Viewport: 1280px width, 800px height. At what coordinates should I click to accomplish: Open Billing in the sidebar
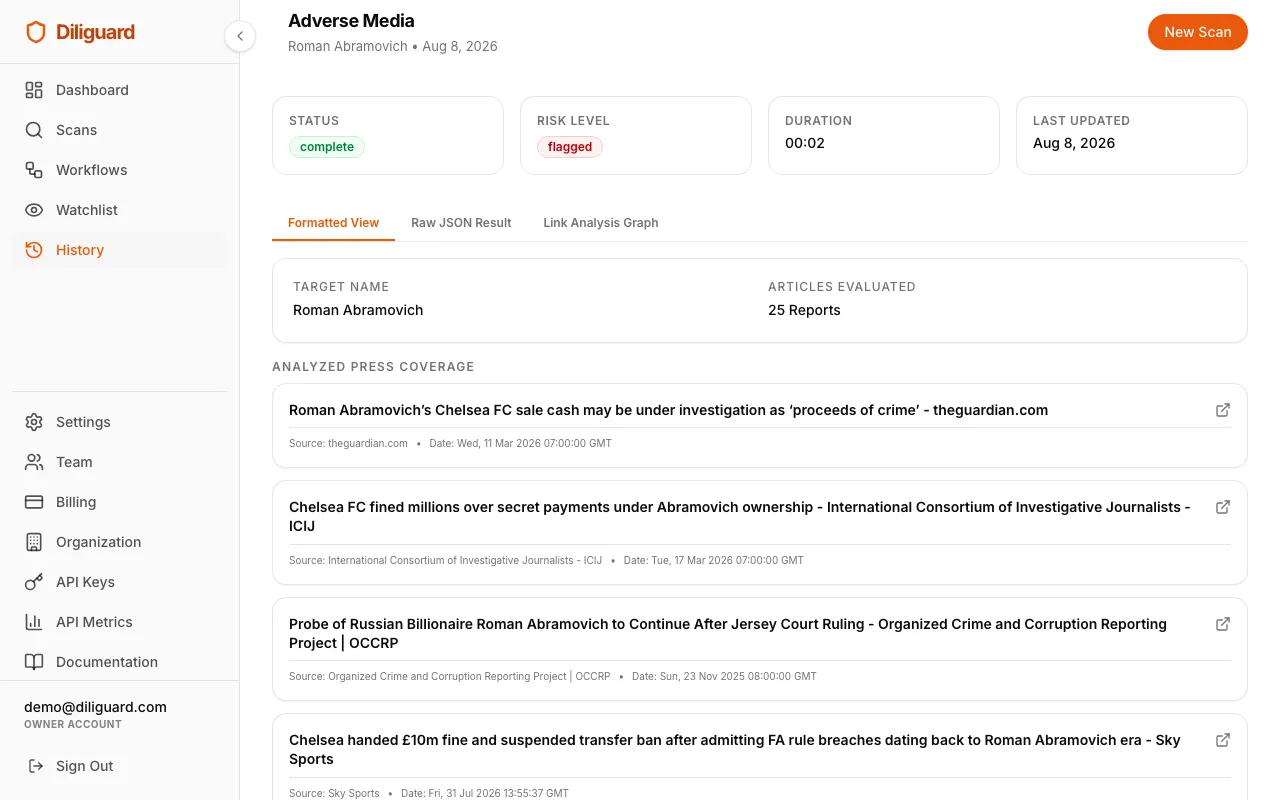click(x=119, y=502)
